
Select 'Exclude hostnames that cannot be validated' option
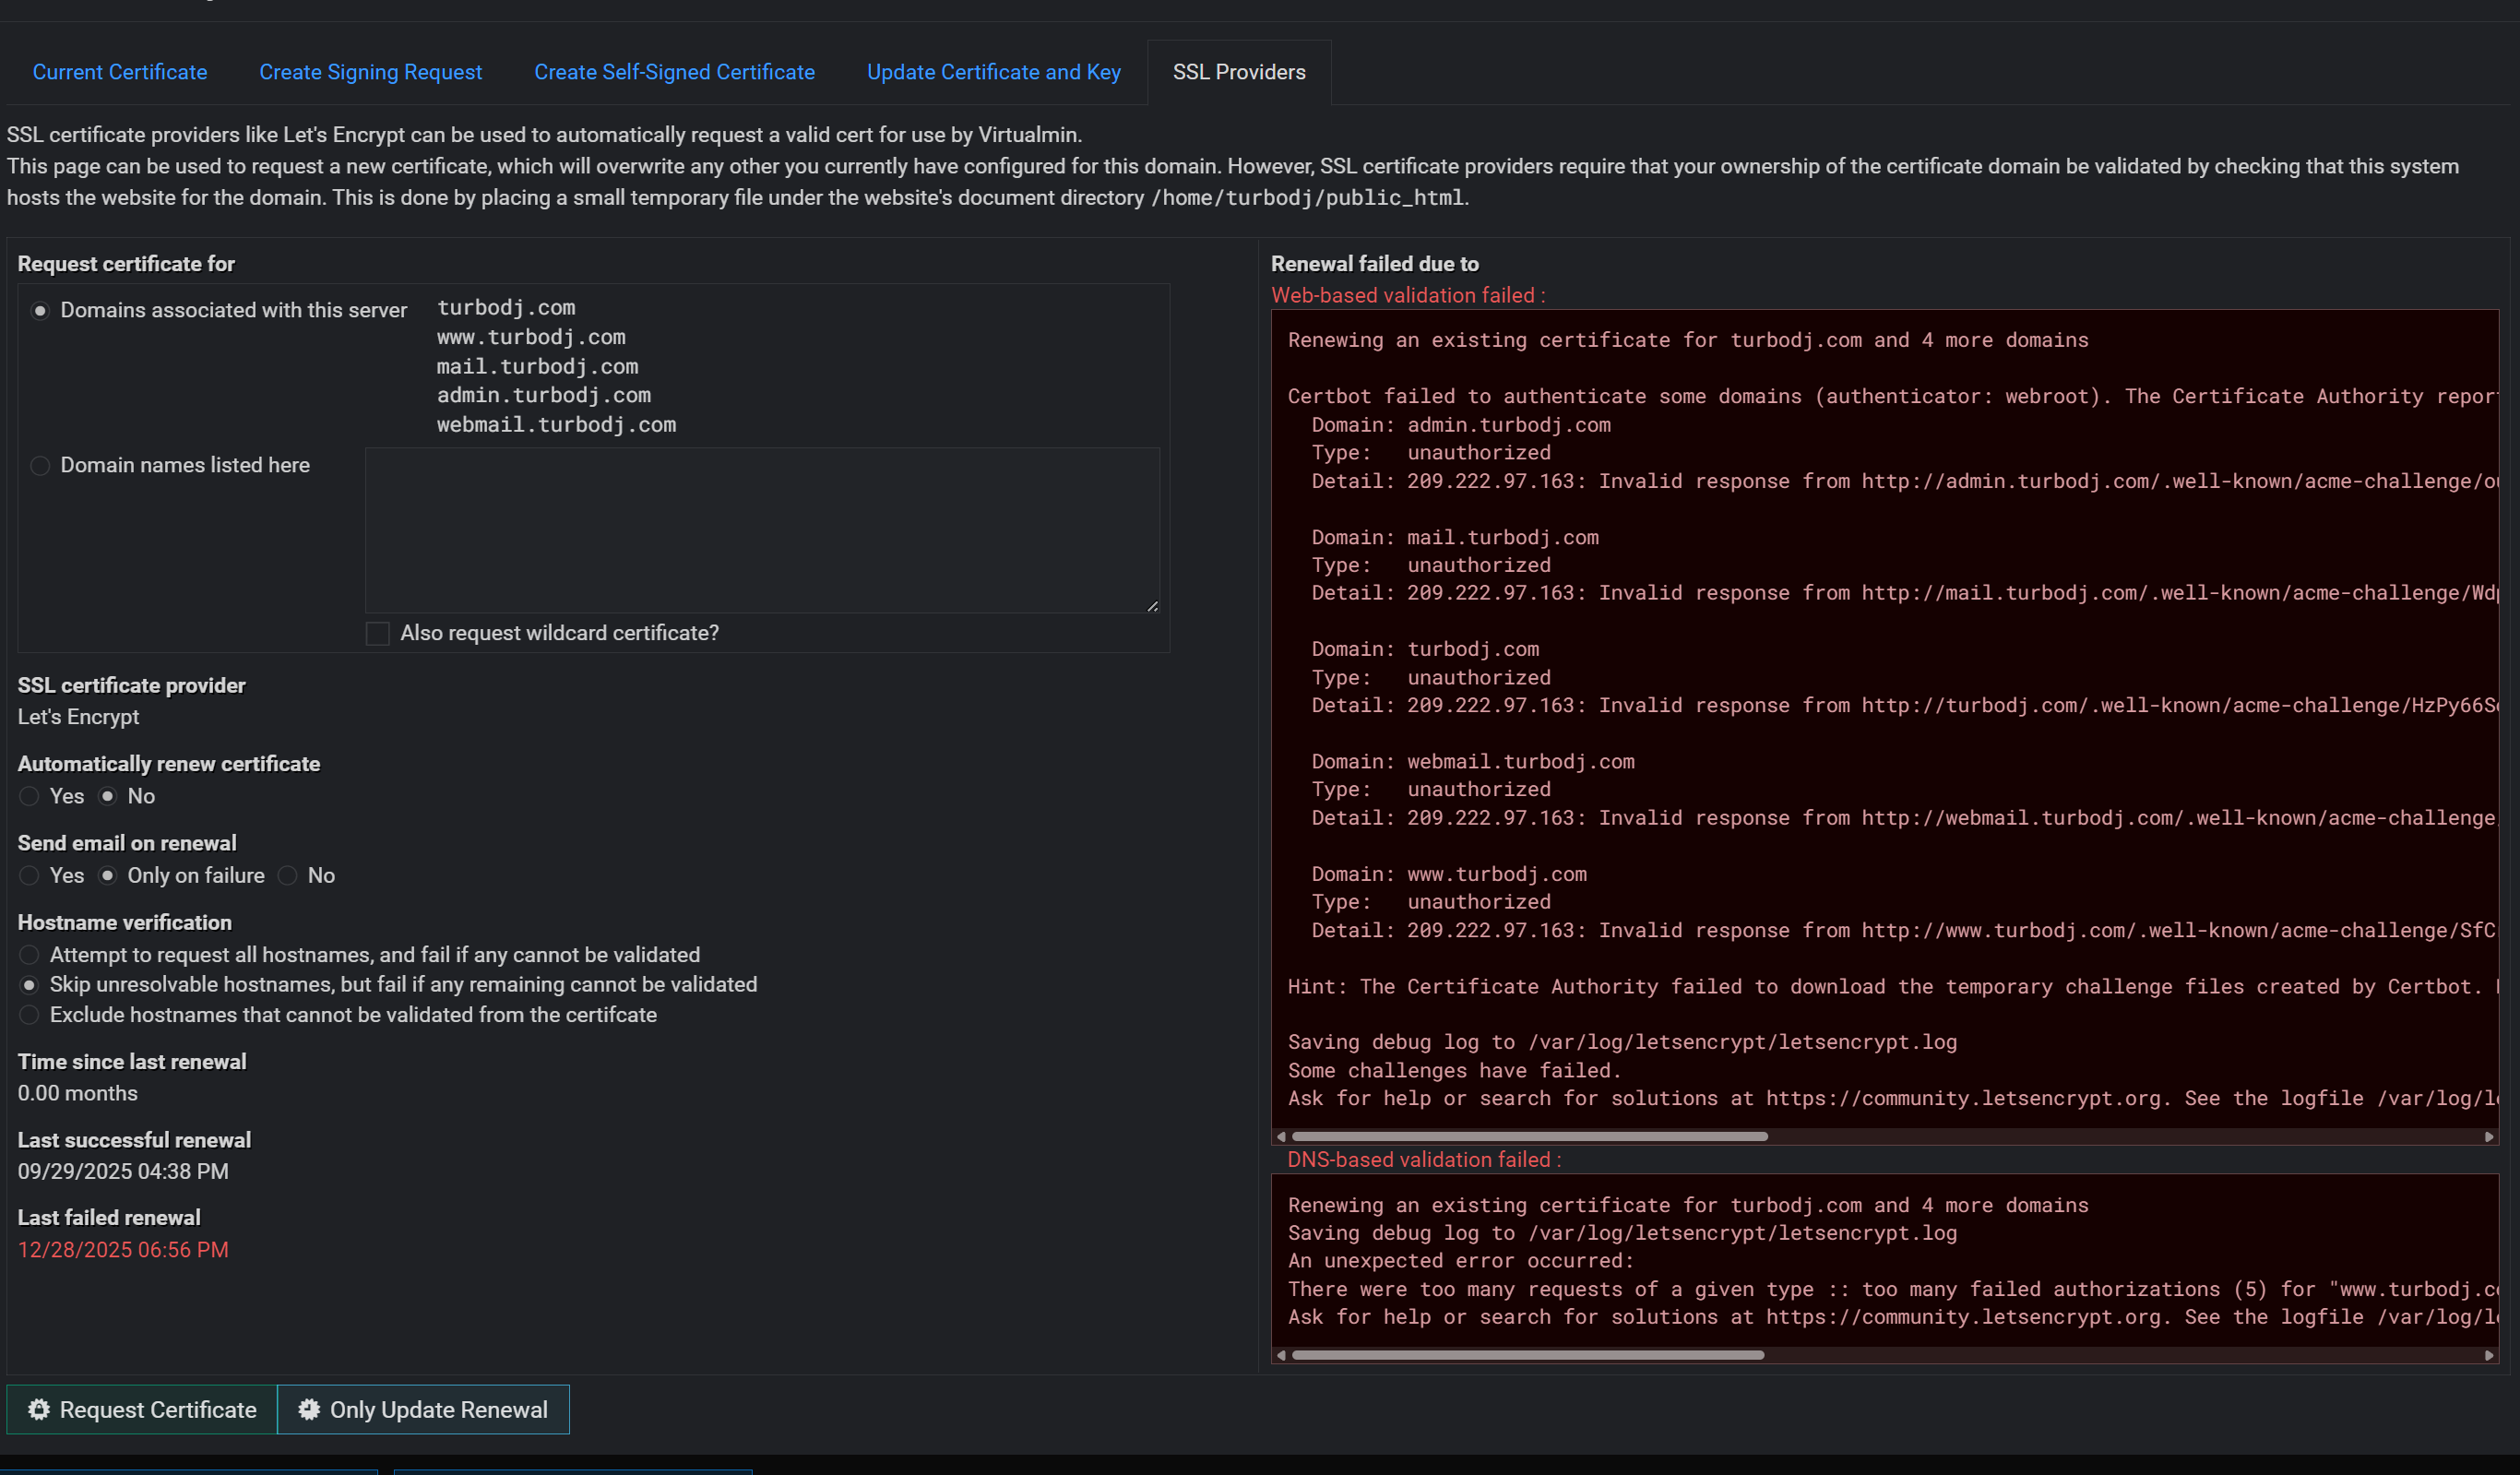tap(29, 1015)
